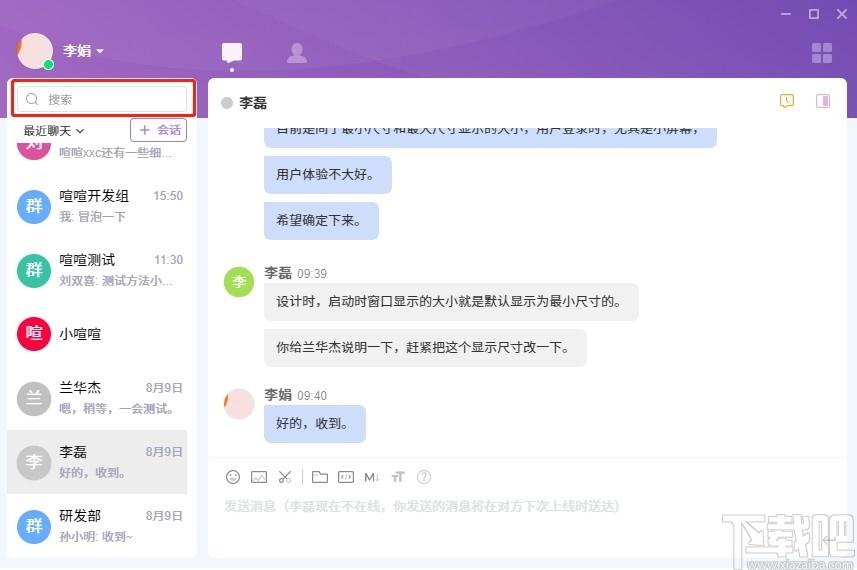This screenshot has height=570, width=857.
Task: Click the 李磊 chat title in header
Action: coord(253,103)
